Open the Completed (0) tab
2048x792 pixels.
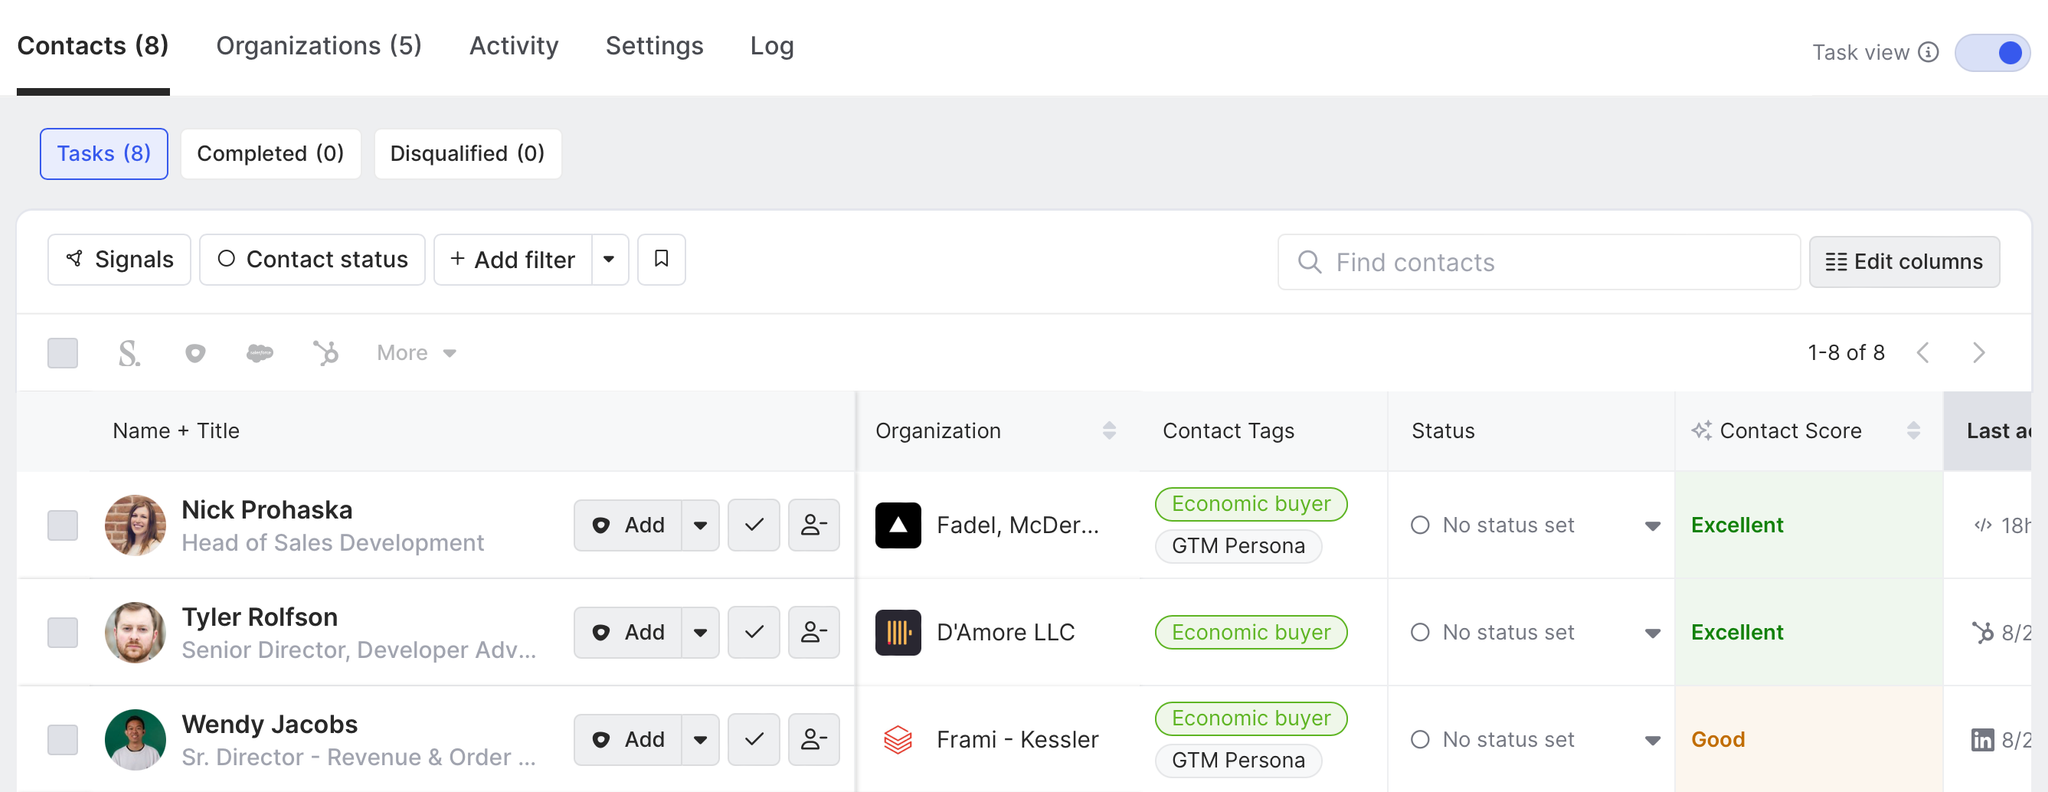coord(270,154)
